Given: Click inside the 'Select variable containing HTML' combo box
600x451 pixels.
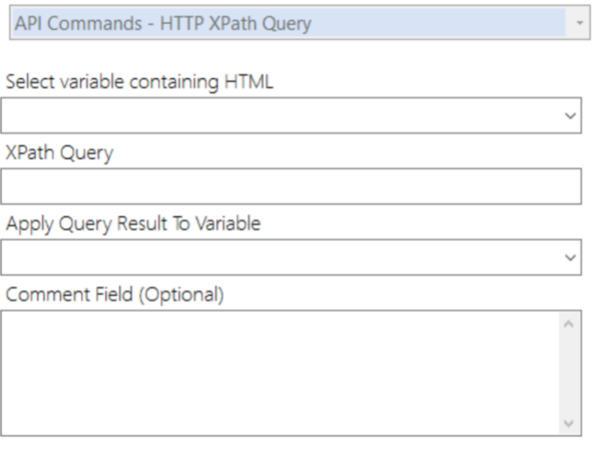Looking at the screenshot, I should (291, 116).
